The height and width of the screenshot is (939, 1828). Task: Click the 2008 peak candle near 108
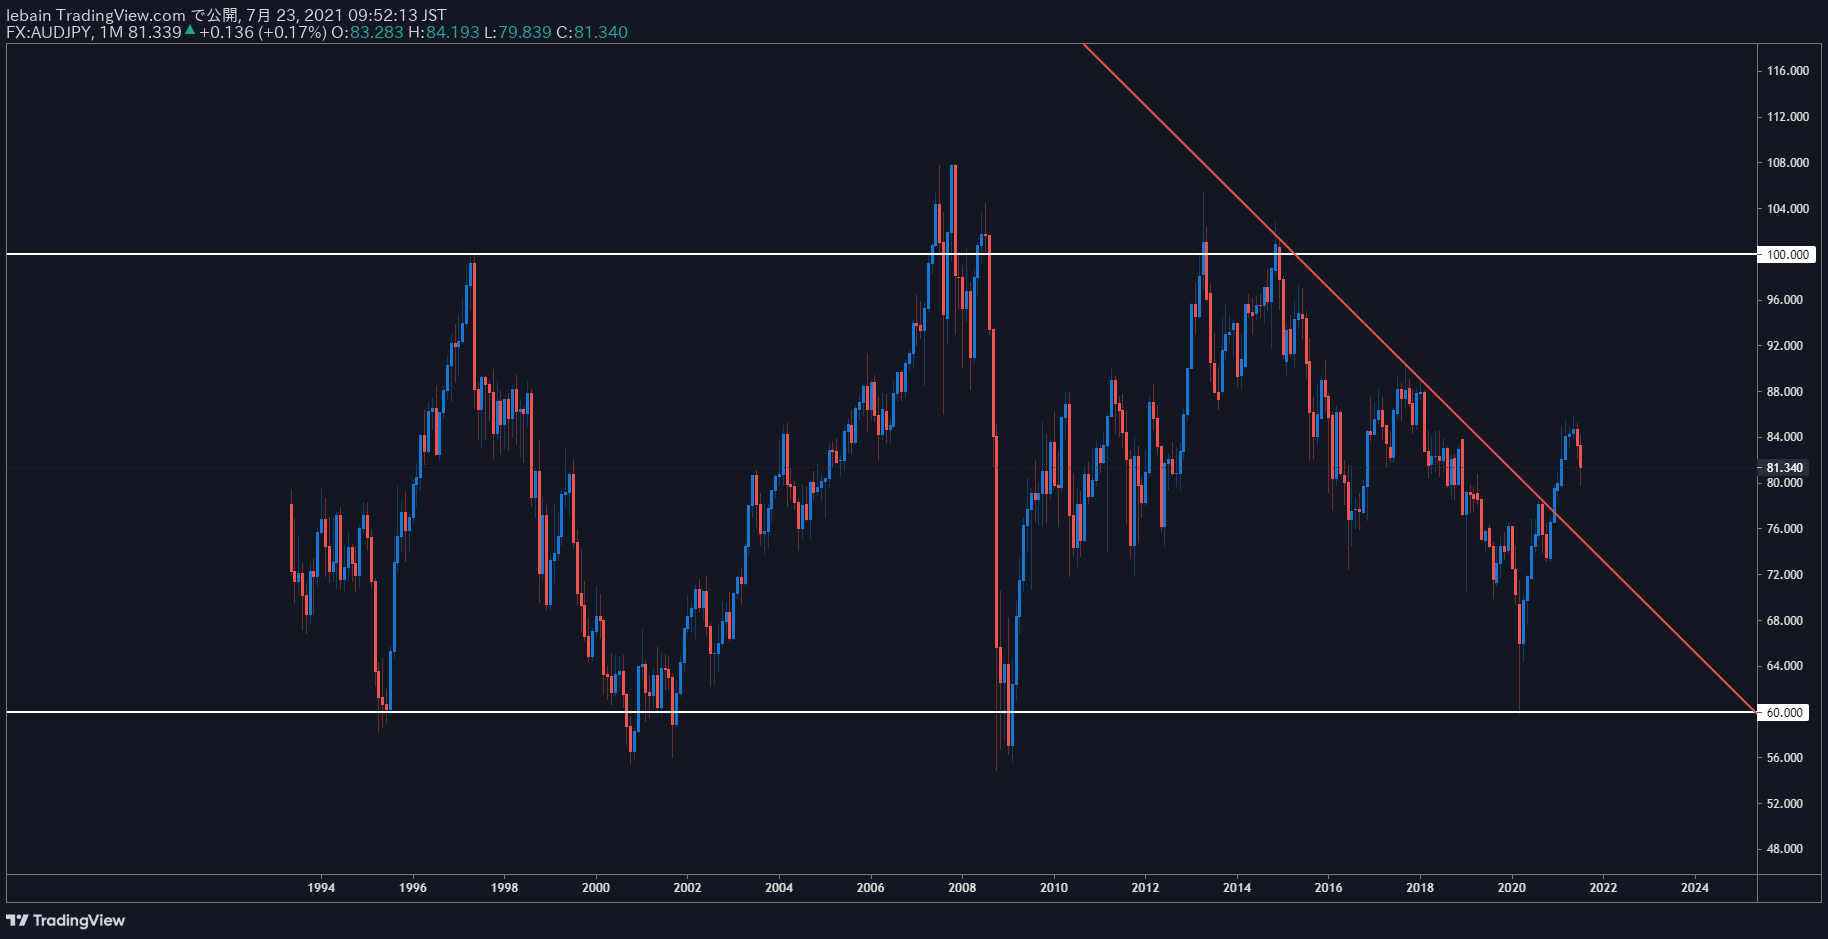[x=953, y=220]
